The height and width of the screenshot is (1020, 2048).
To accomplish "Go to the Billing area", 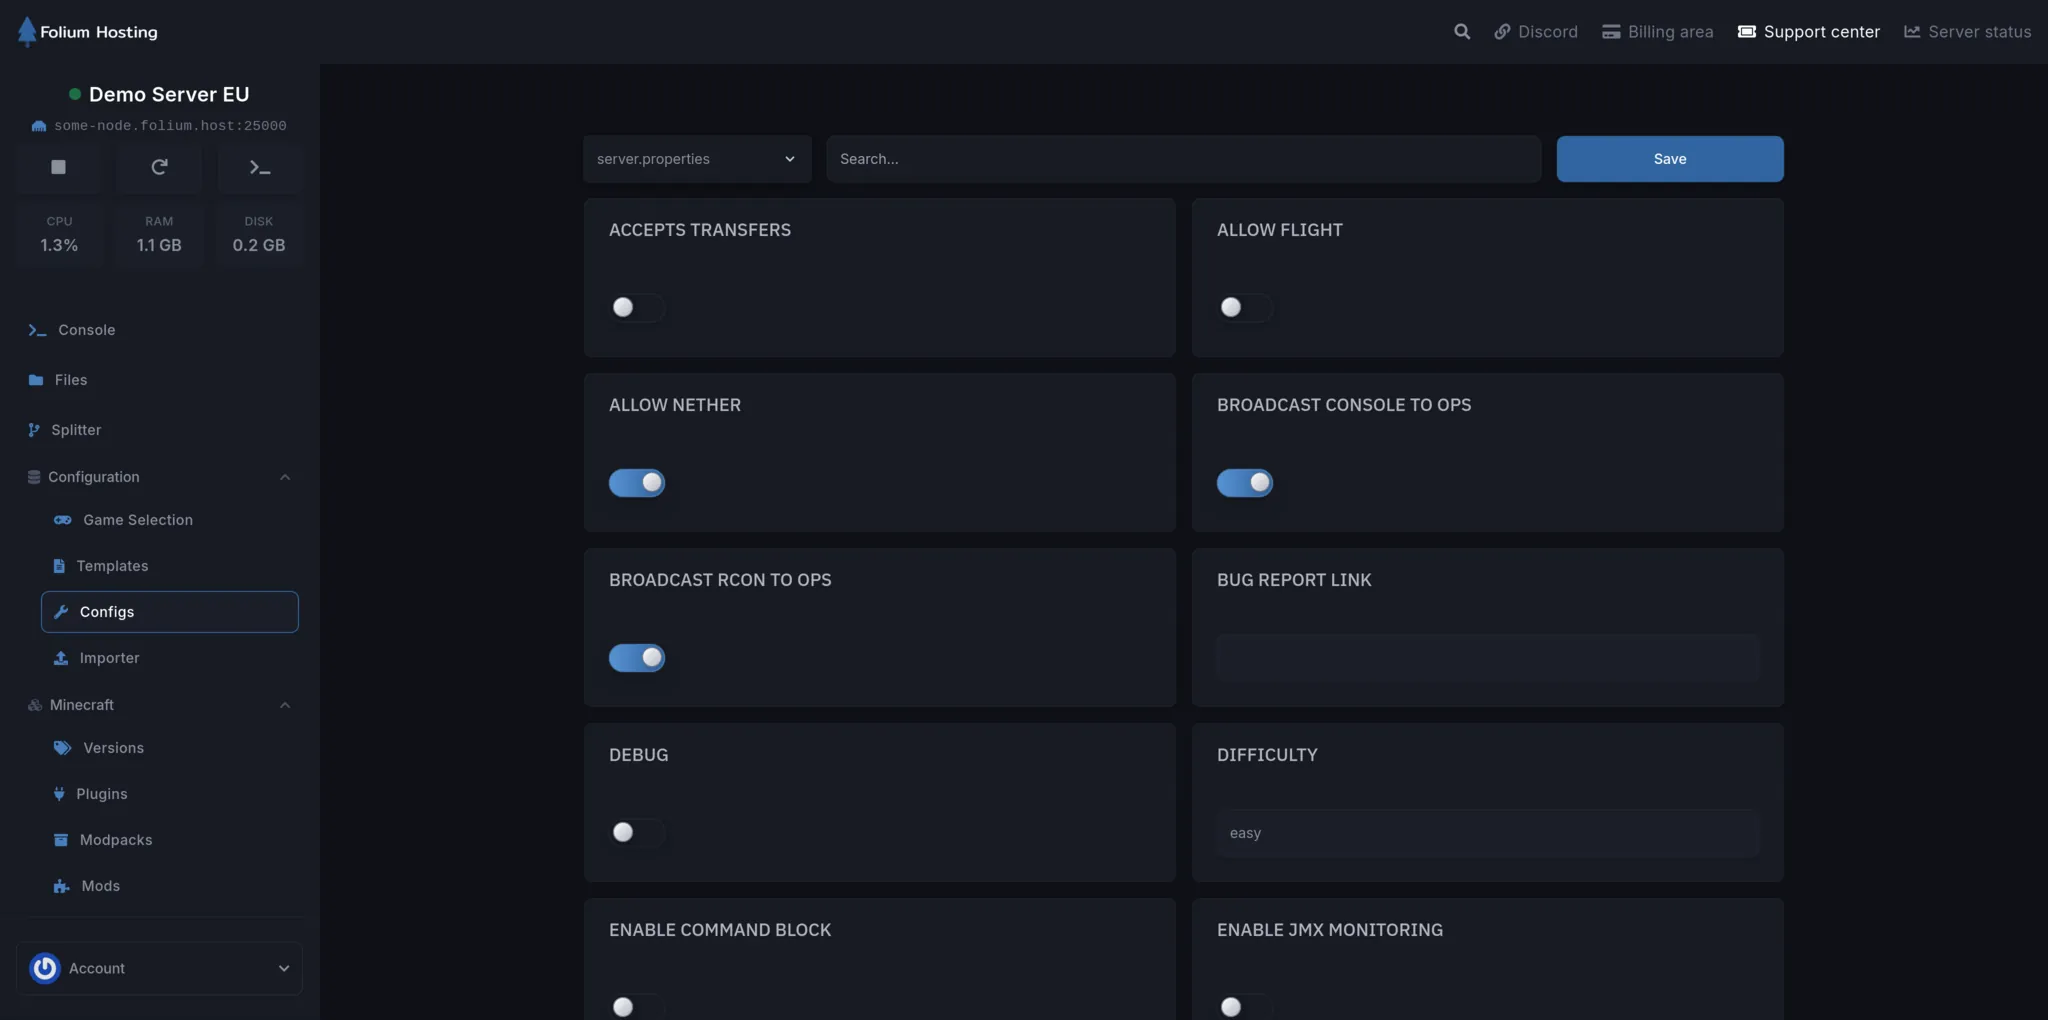I will click(x=1655, y=31).
